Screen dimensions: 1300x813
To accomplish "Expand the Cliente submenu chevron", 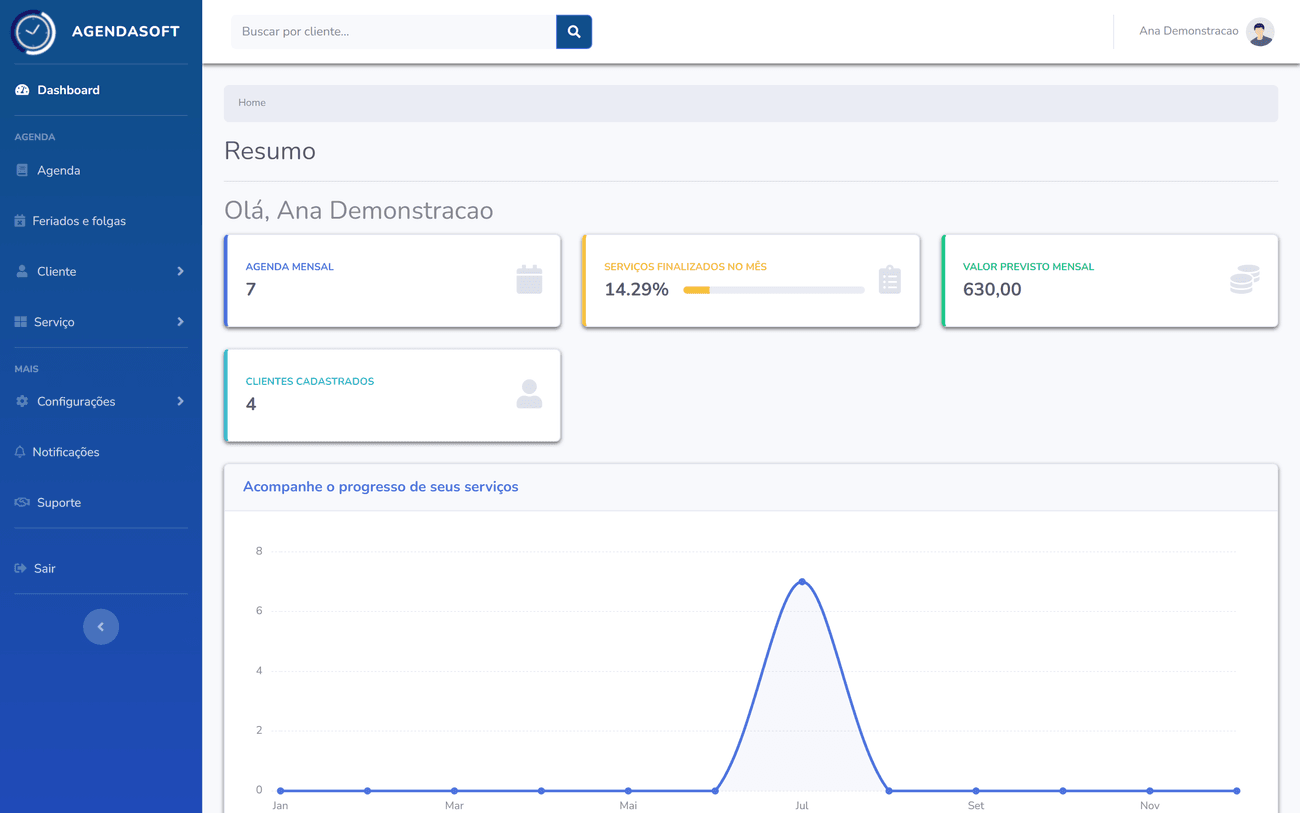I will point(180,271).
